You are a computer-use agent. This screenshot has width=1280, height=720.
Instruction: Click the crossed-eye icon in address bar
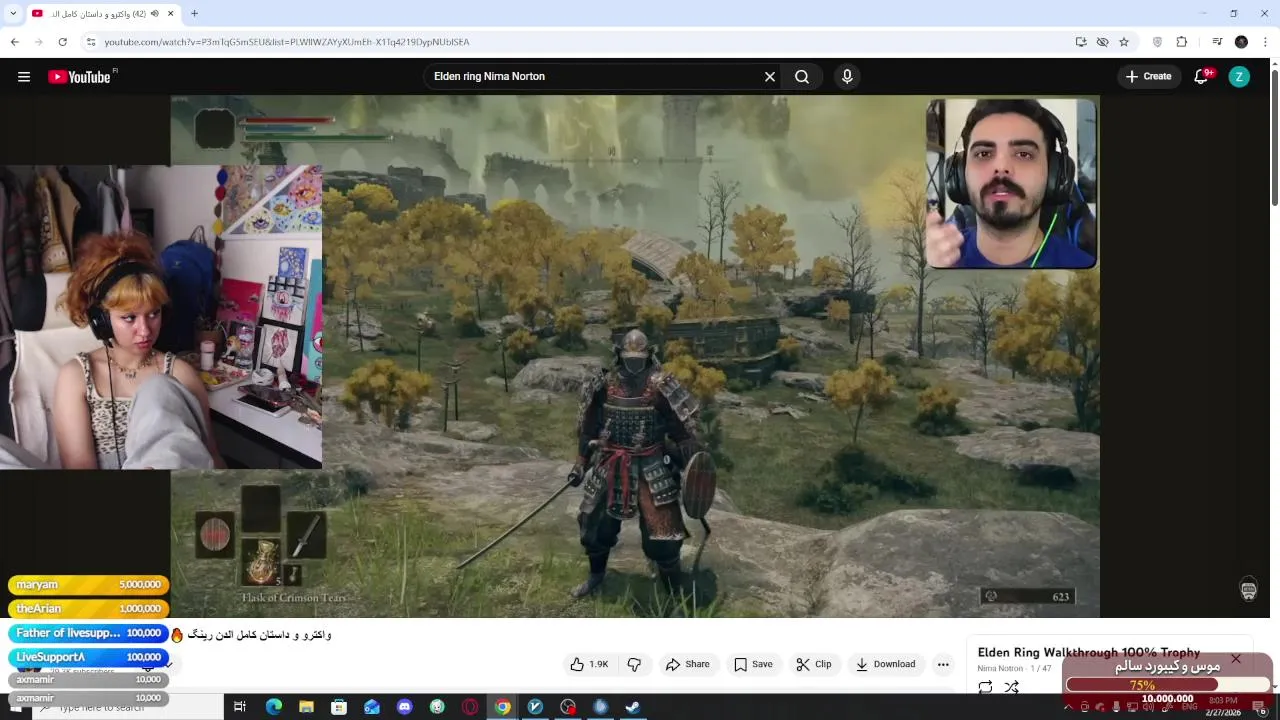coord(1102,42)
